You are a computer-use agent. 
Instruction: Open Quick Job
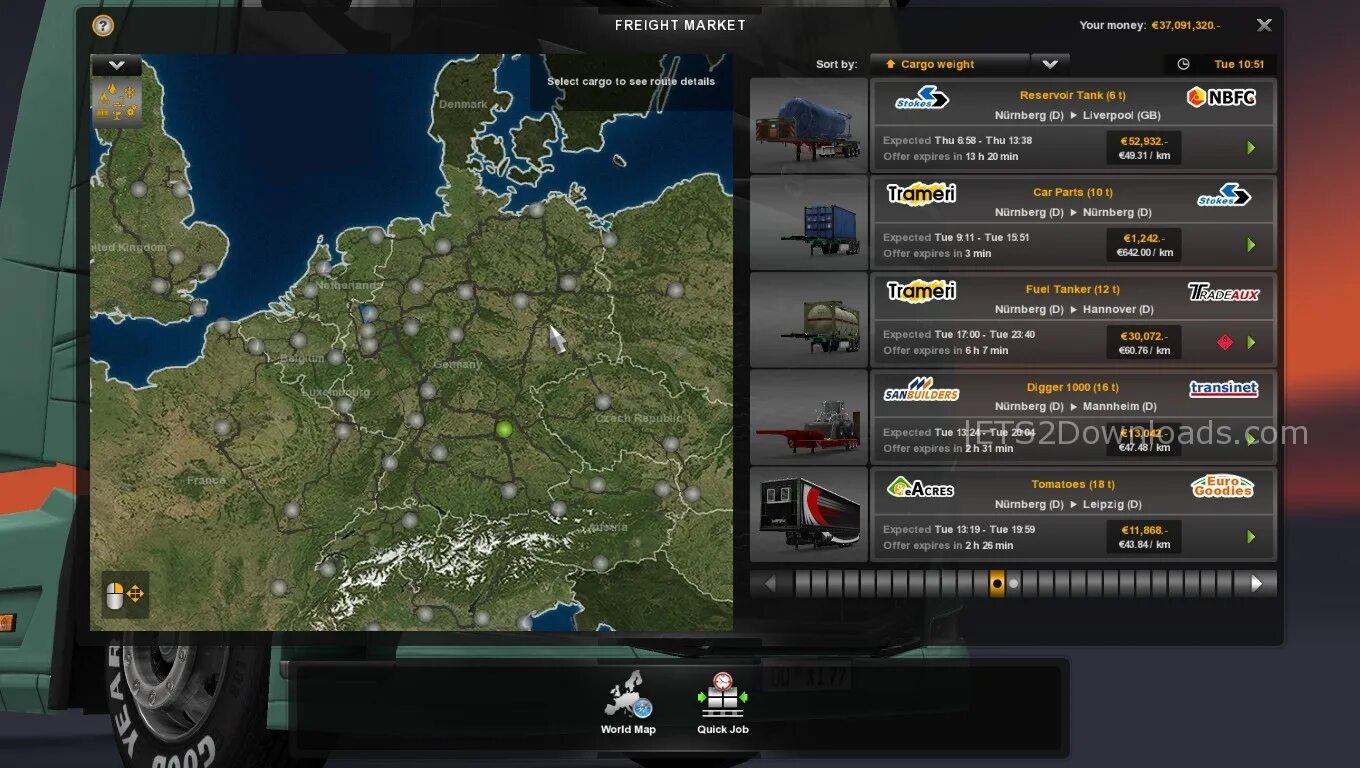tap(723, 704)
